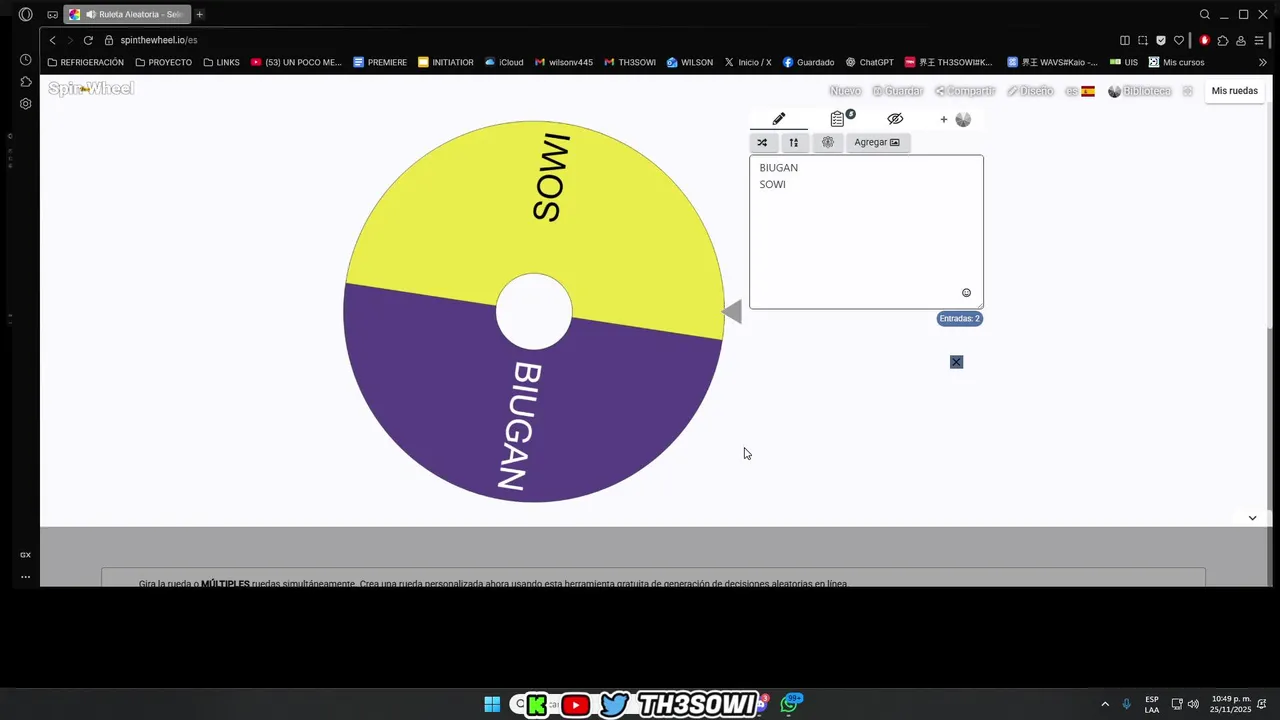Screen dimensions: 1280x720
Task: Click inside the entries text area
Action: click(x=866, y=232)
